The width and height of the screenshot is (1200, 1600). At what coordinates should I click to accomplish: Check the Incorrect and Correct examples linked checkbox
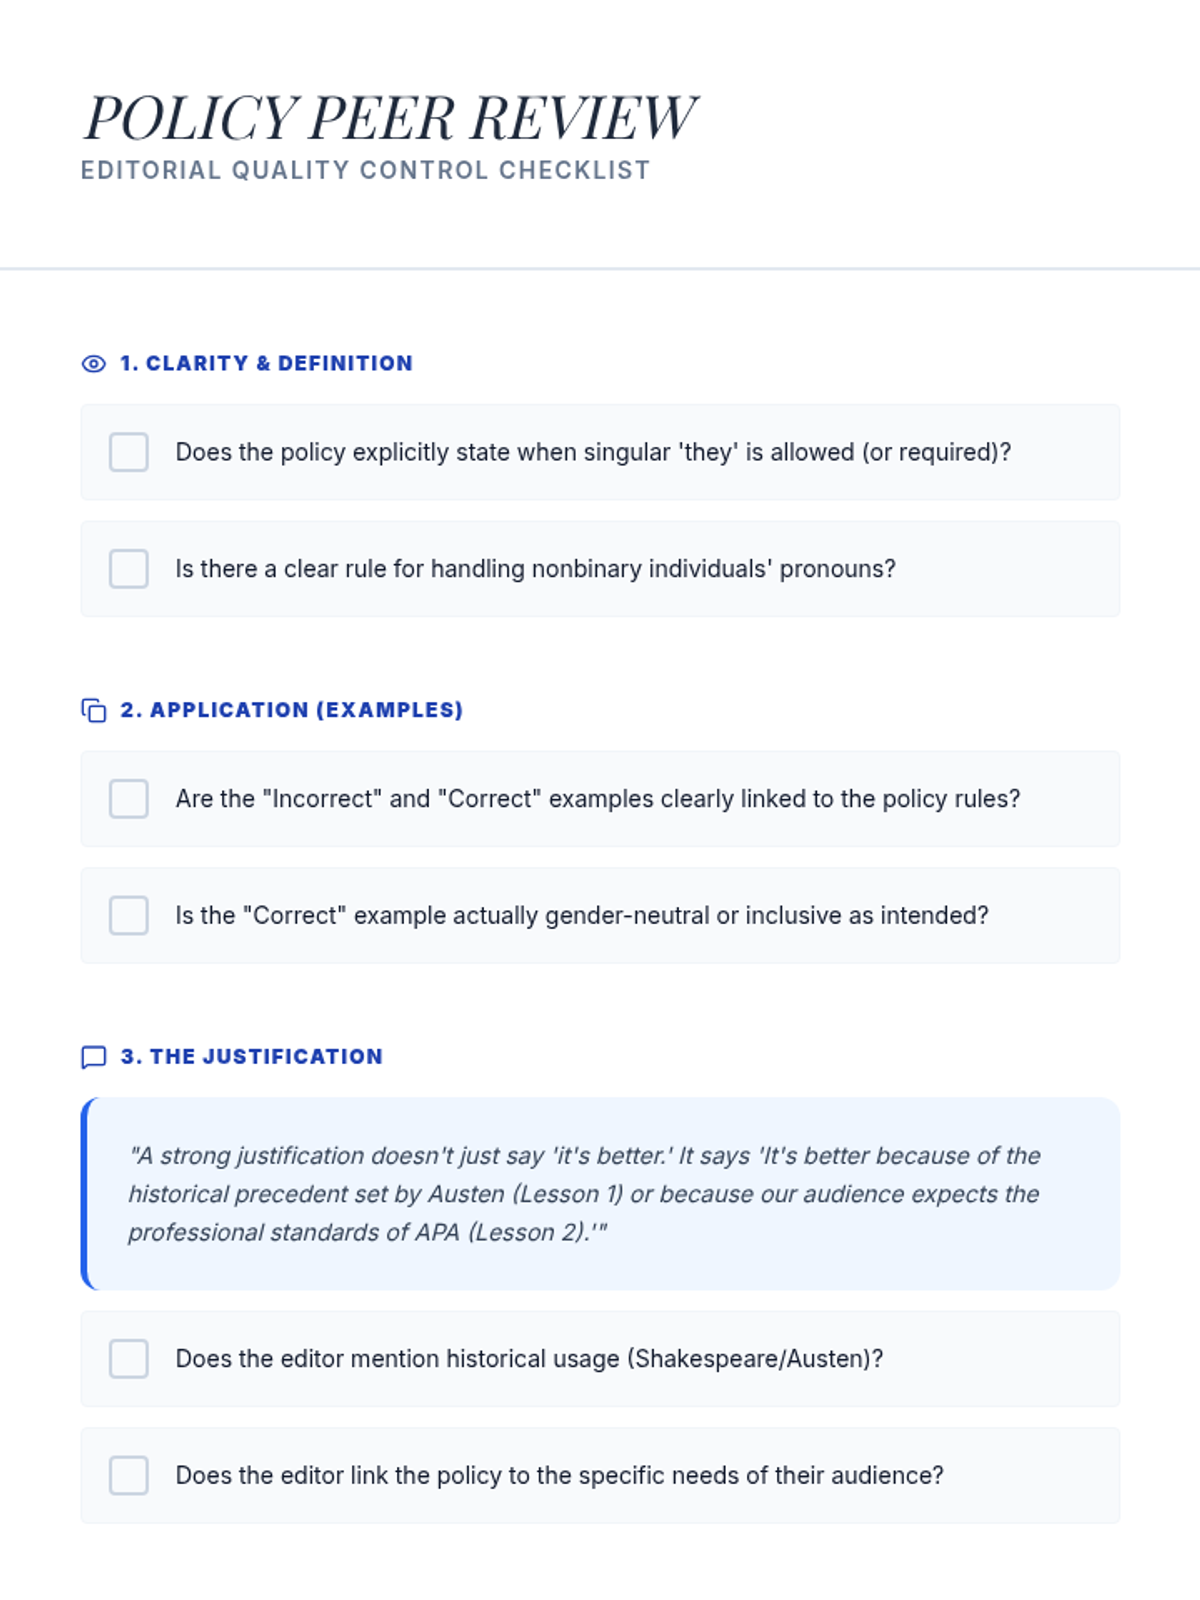pos(129,799)
